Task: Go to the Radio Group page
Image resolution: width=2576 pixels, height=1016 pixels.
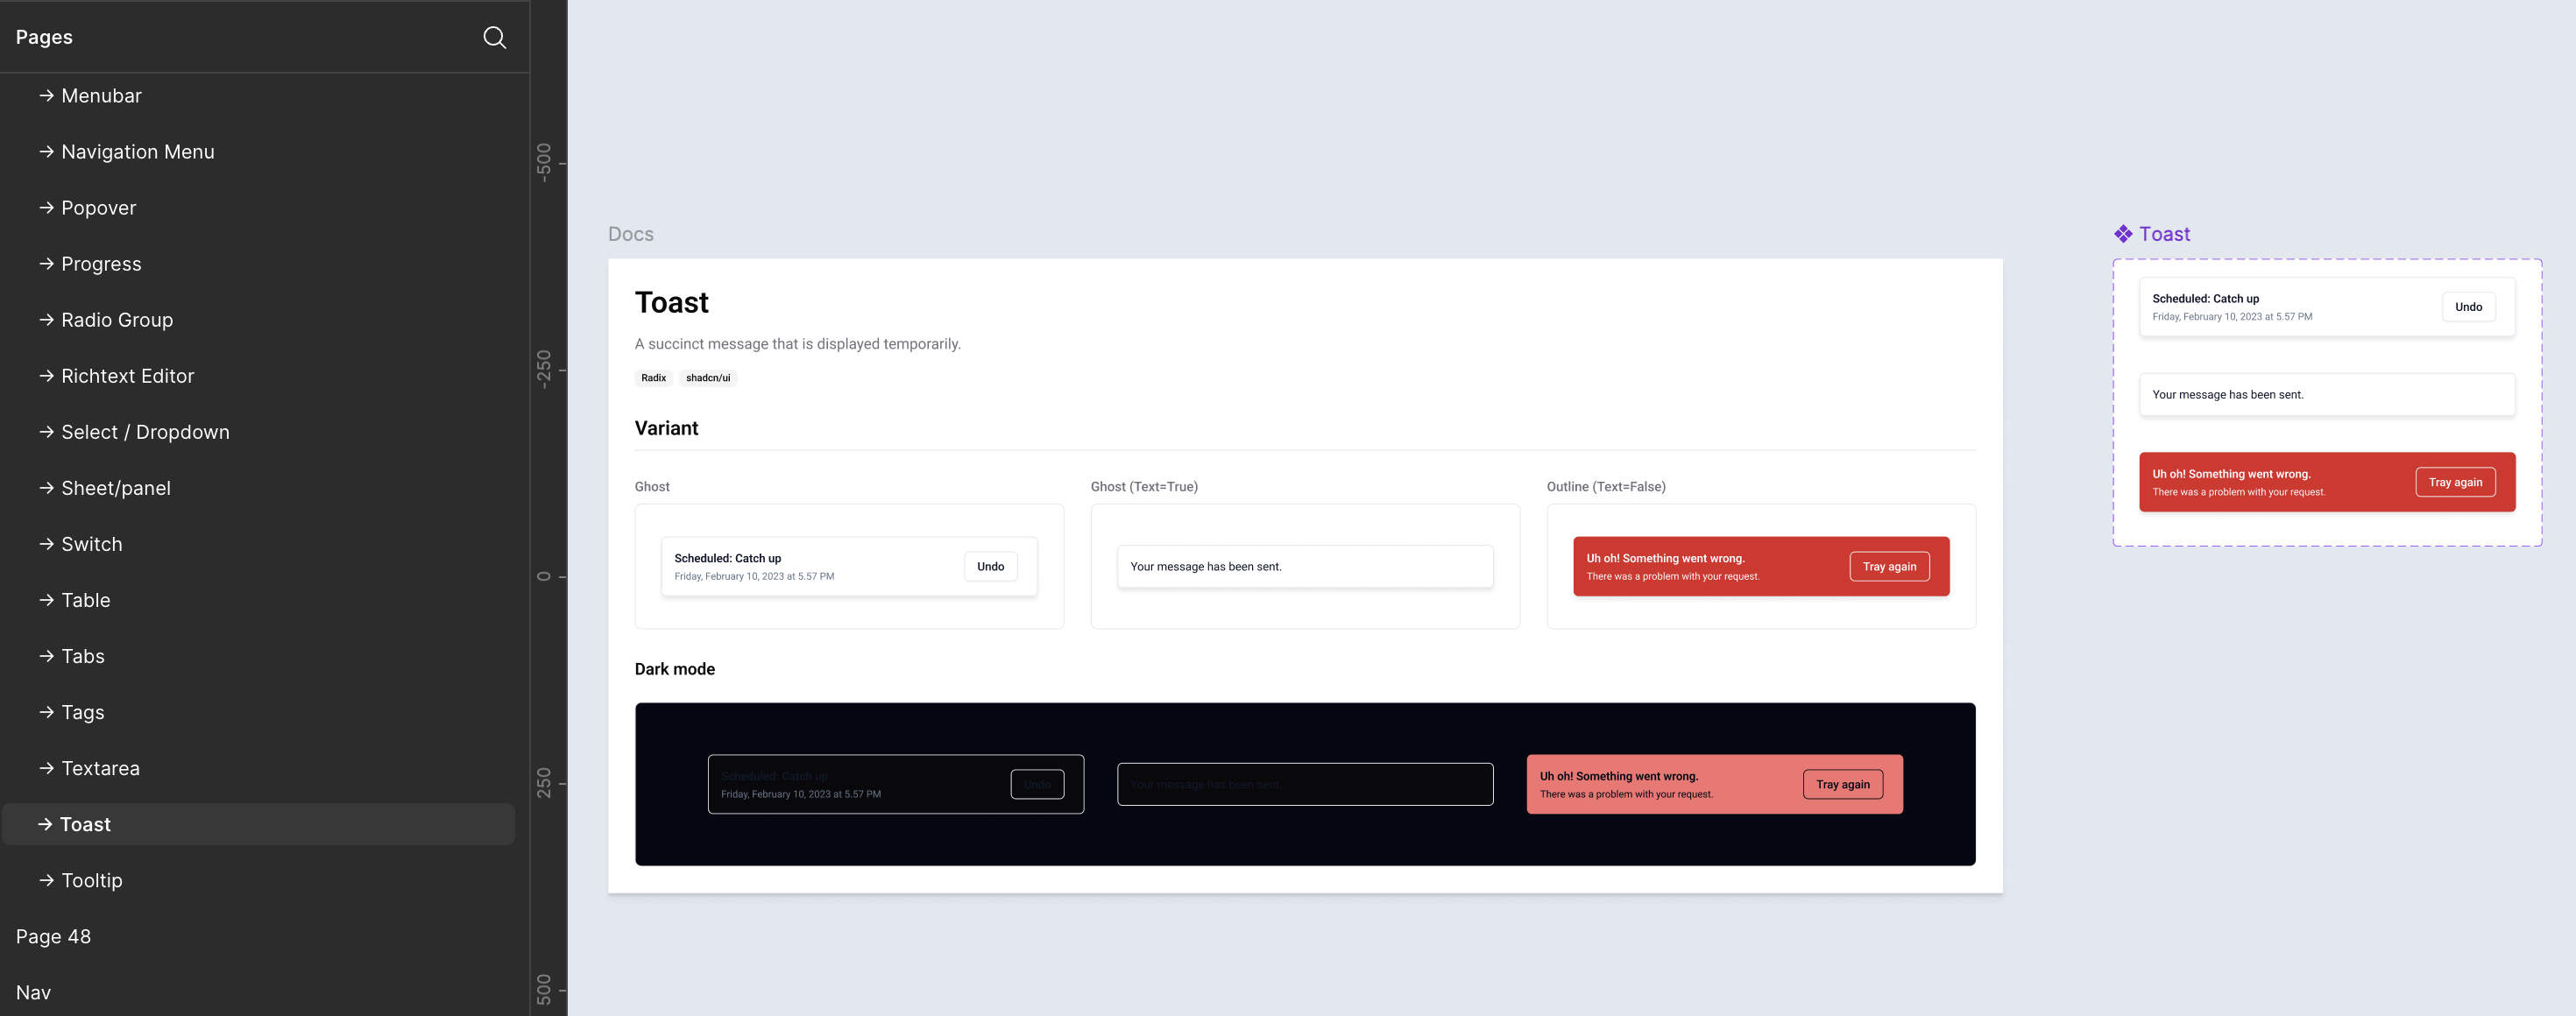Action: [116, 320]
